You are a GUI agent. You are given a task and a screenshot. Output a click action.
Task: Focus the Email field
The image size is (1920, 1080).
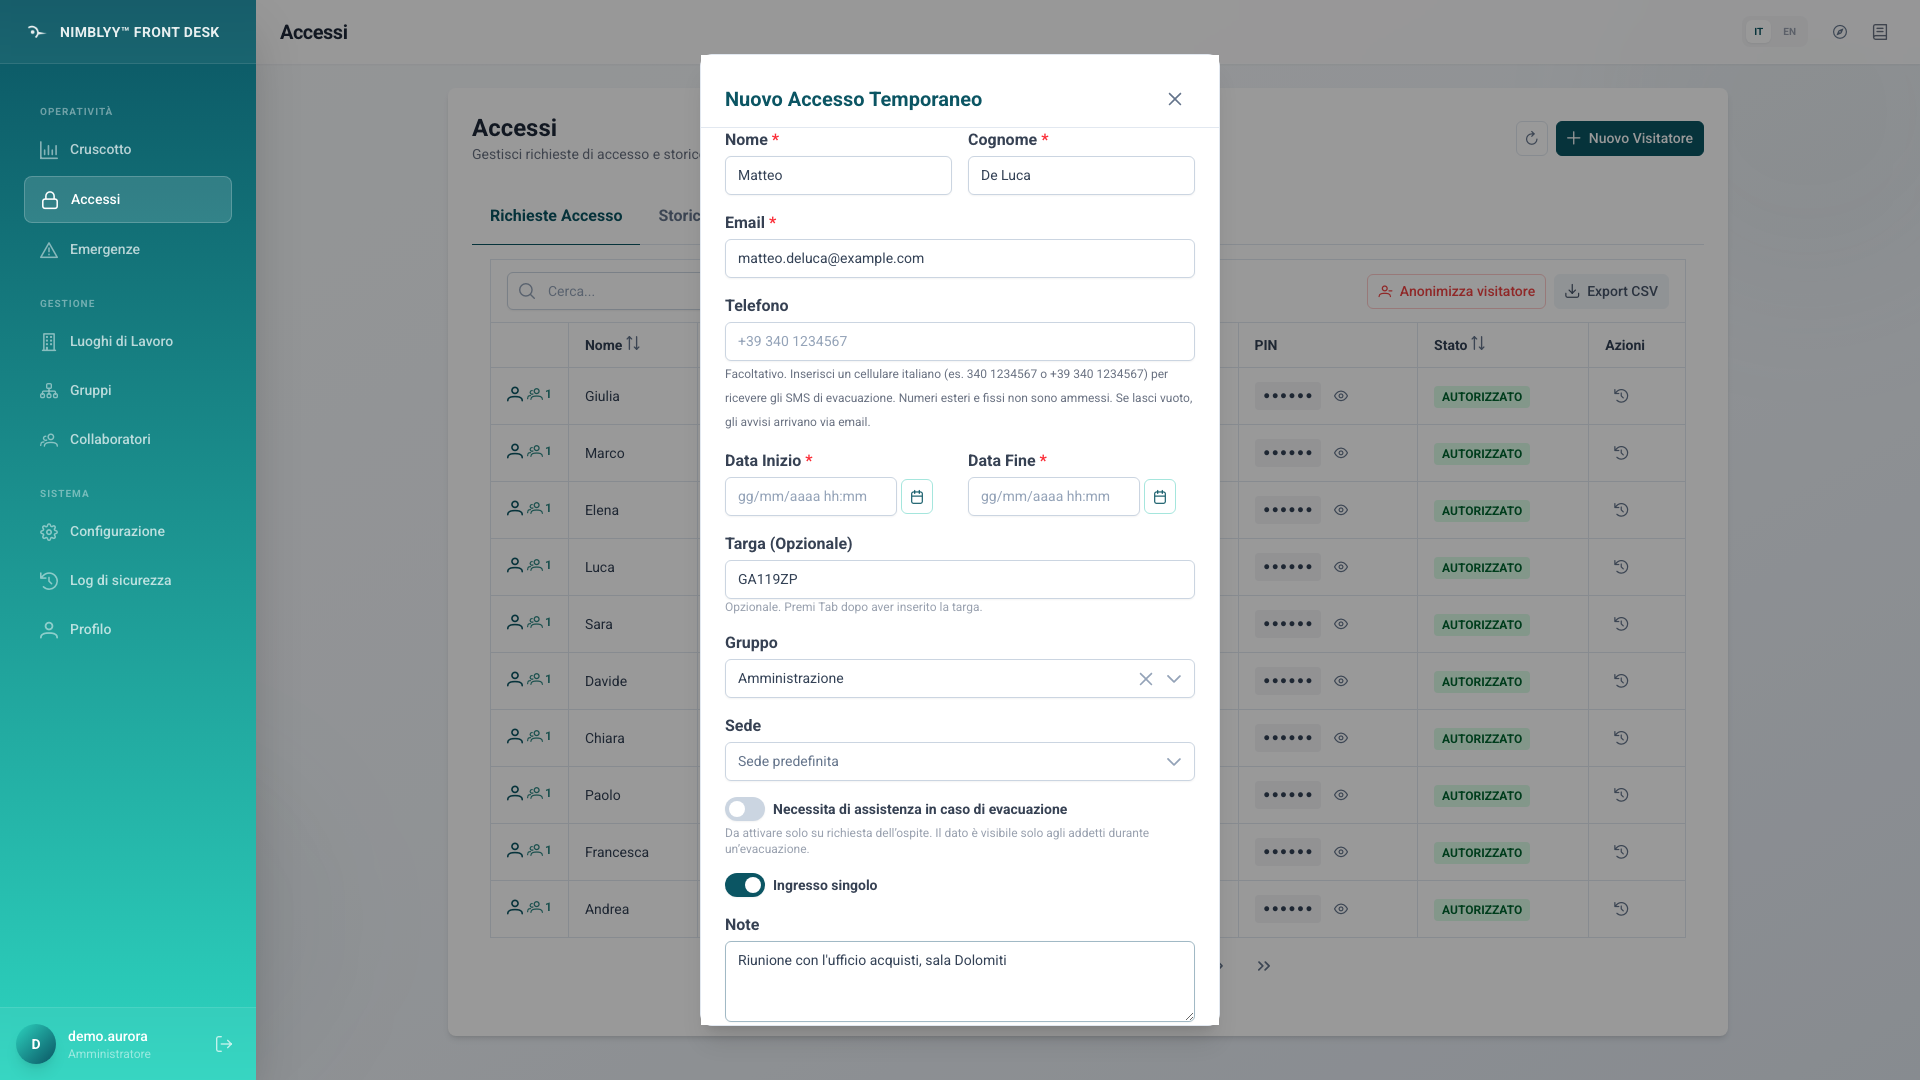959,259
